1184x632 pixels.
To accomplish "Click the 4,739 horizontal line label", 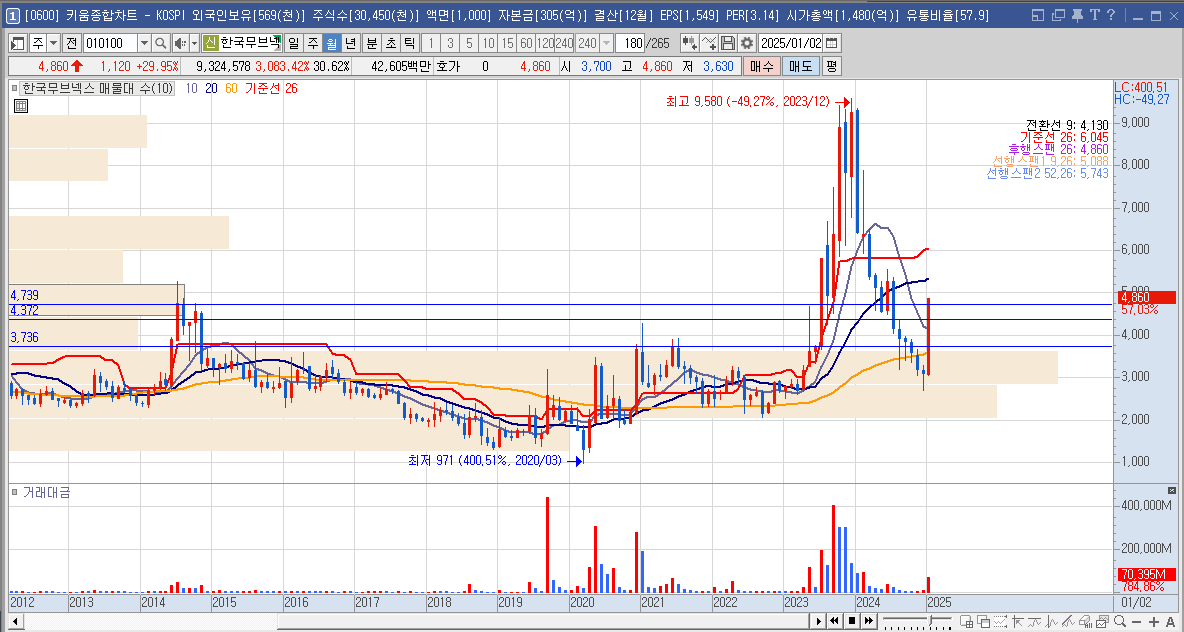I will (x=24, y=295).
